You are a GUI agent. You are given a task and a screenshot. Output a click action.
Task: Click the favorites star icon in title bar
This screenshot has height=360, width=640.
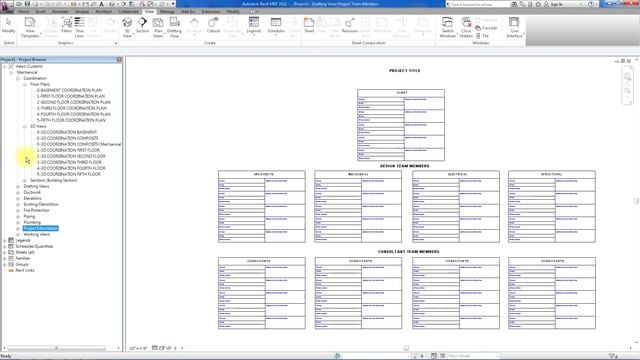click(538, 4)
